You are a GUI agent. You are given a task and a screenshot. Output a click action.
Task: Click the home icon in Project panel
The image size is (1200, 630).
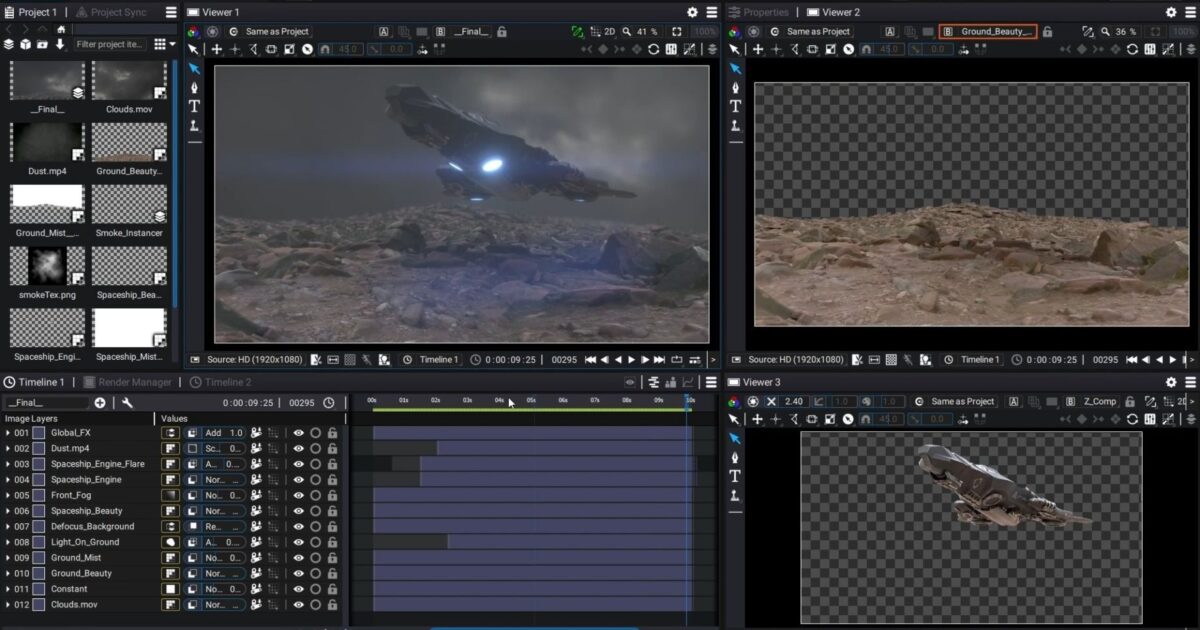coord(60,29)
